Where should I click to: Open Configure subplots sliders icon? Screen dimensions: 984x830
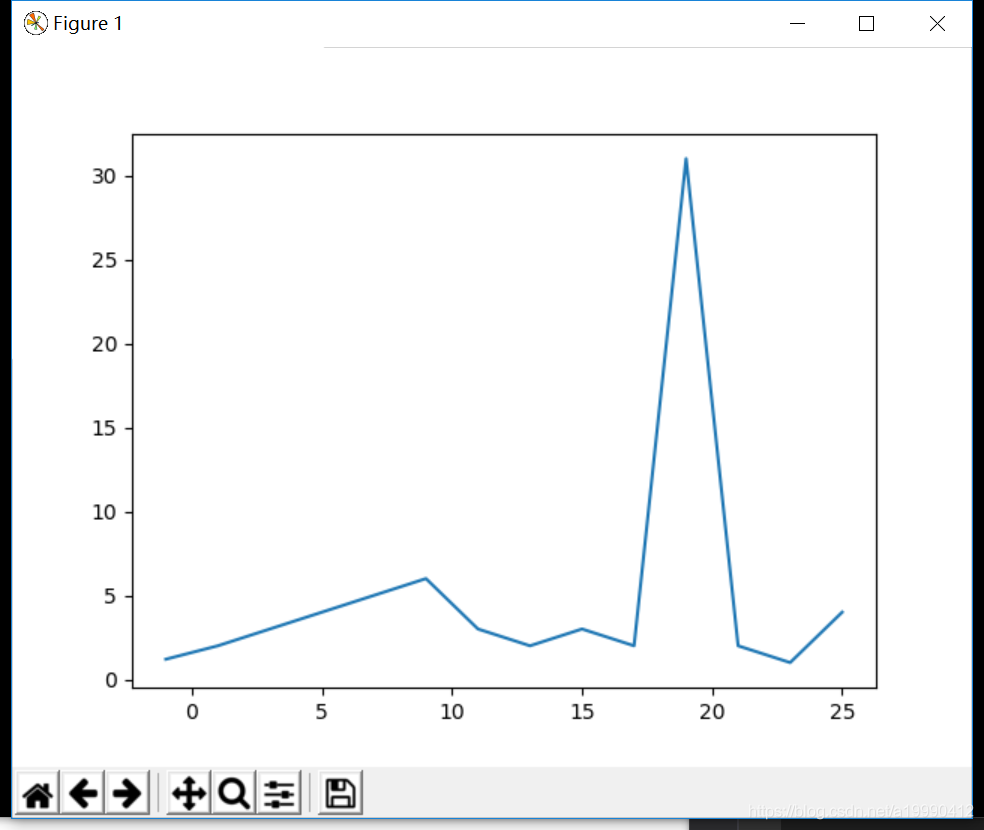point(279,793)
